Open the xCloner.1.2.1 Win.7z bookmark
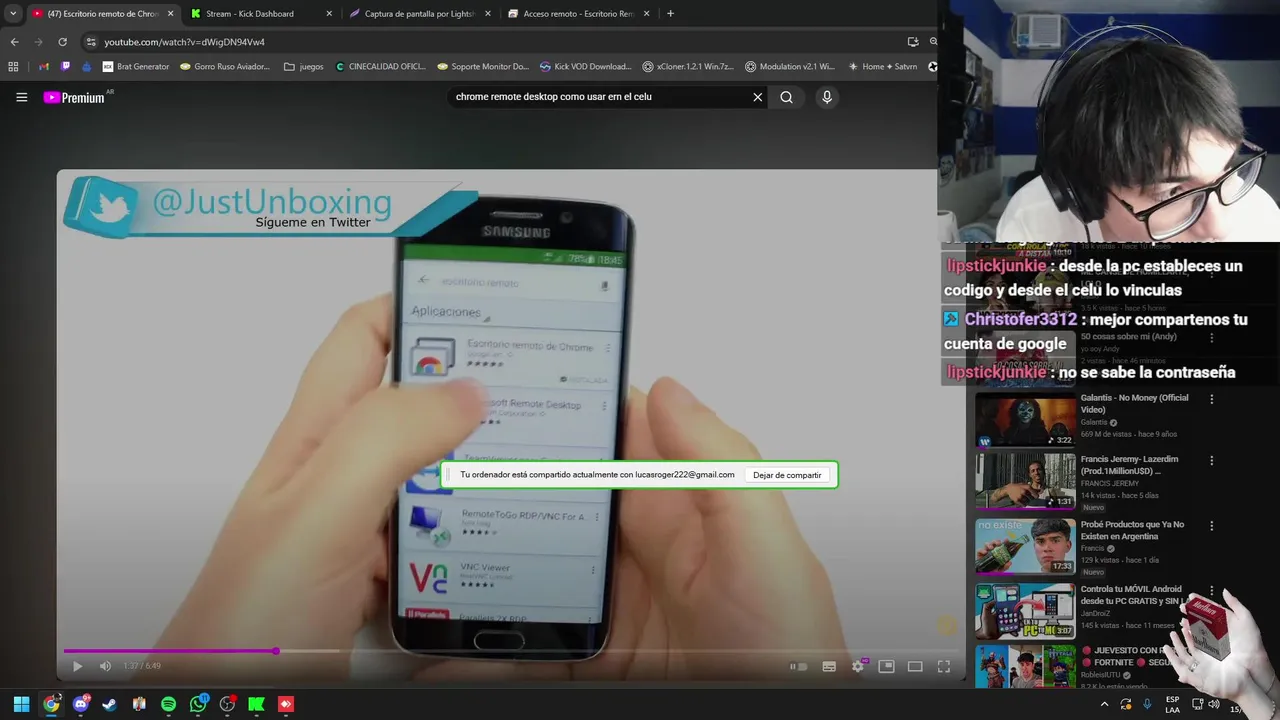Image resolution: width=1280 pixels, height=720 pixels. (x=688, y=67)
